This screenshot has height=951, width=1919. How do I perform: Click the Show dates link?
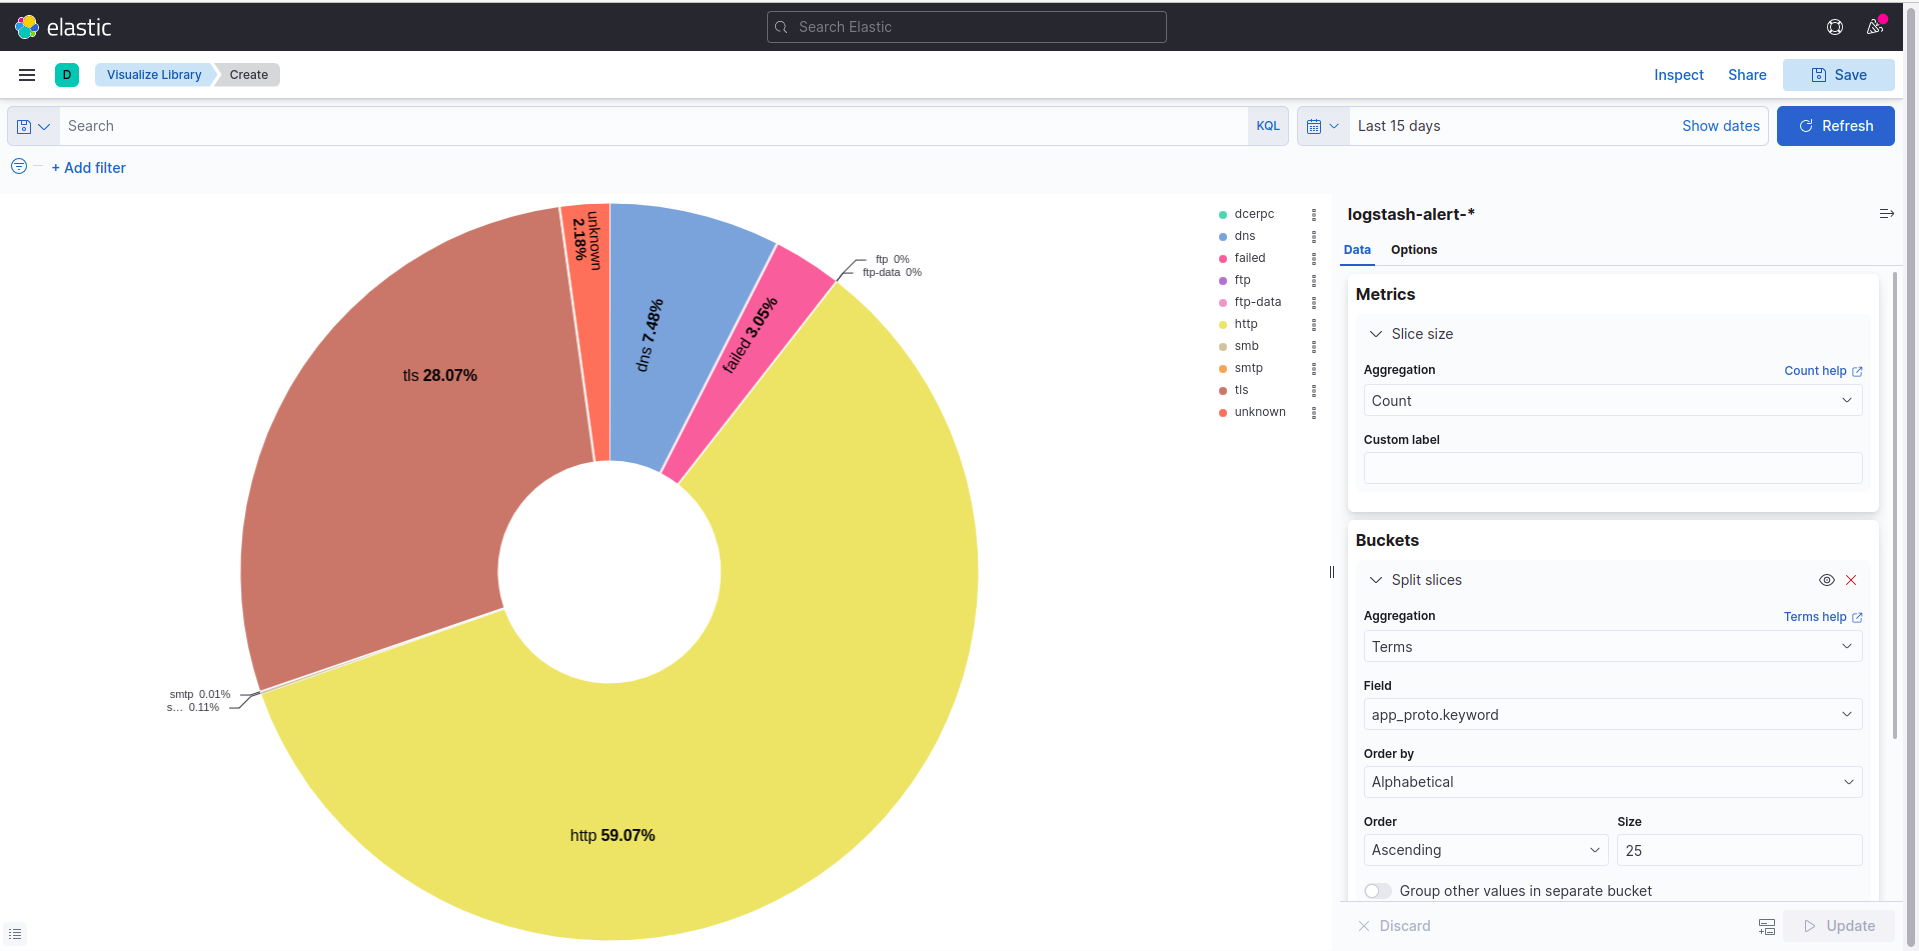pyautogui.click(x=1720, y=126)
